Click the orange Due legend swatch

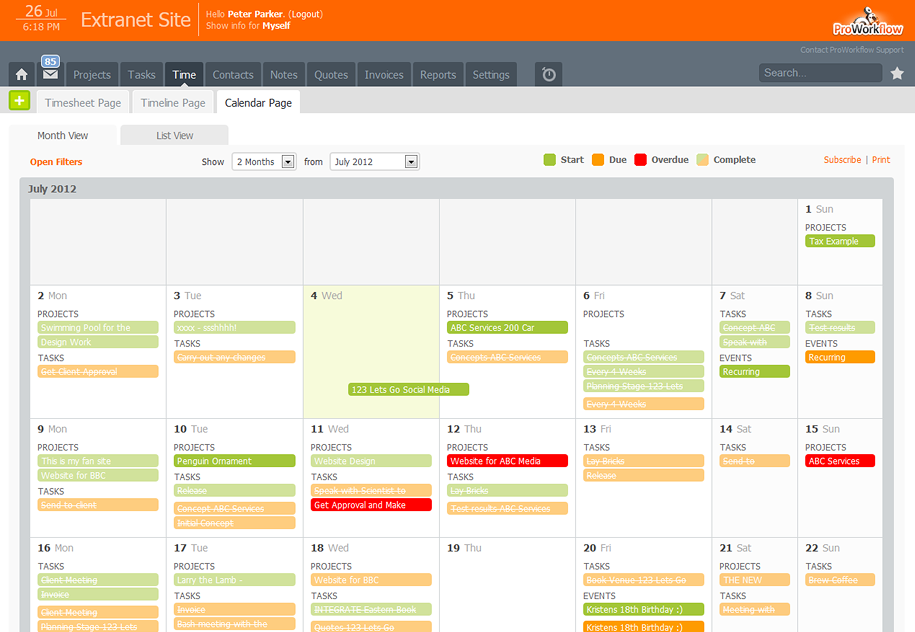[x=598, y=160]
